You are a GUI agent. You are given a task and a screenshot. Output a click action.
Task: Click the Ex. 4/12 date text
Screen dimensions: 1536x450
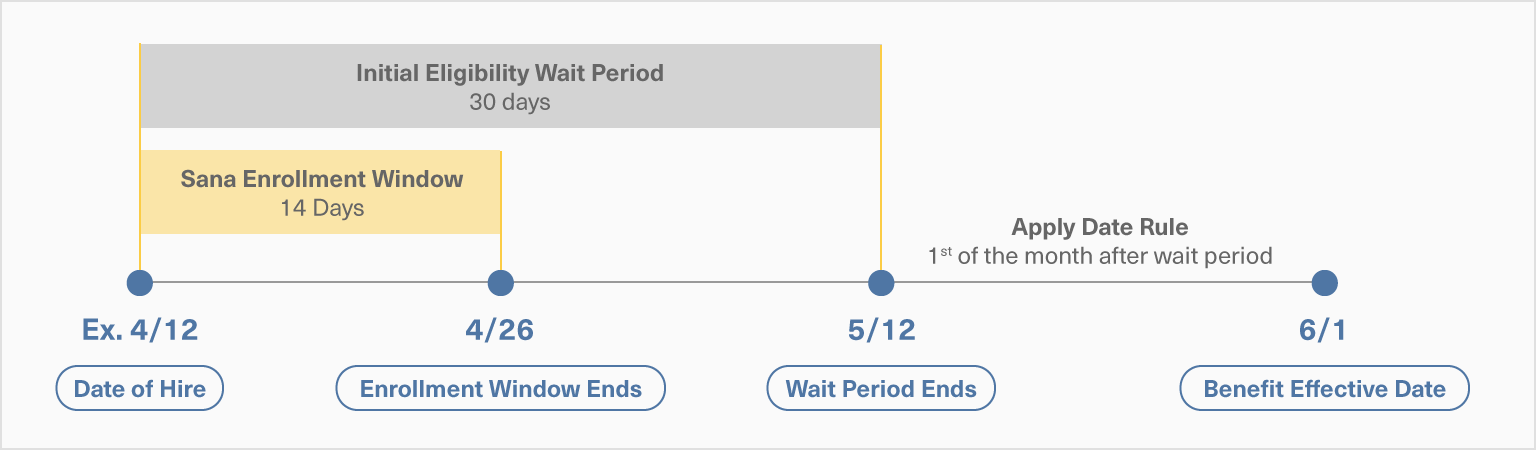click(140, 331)
